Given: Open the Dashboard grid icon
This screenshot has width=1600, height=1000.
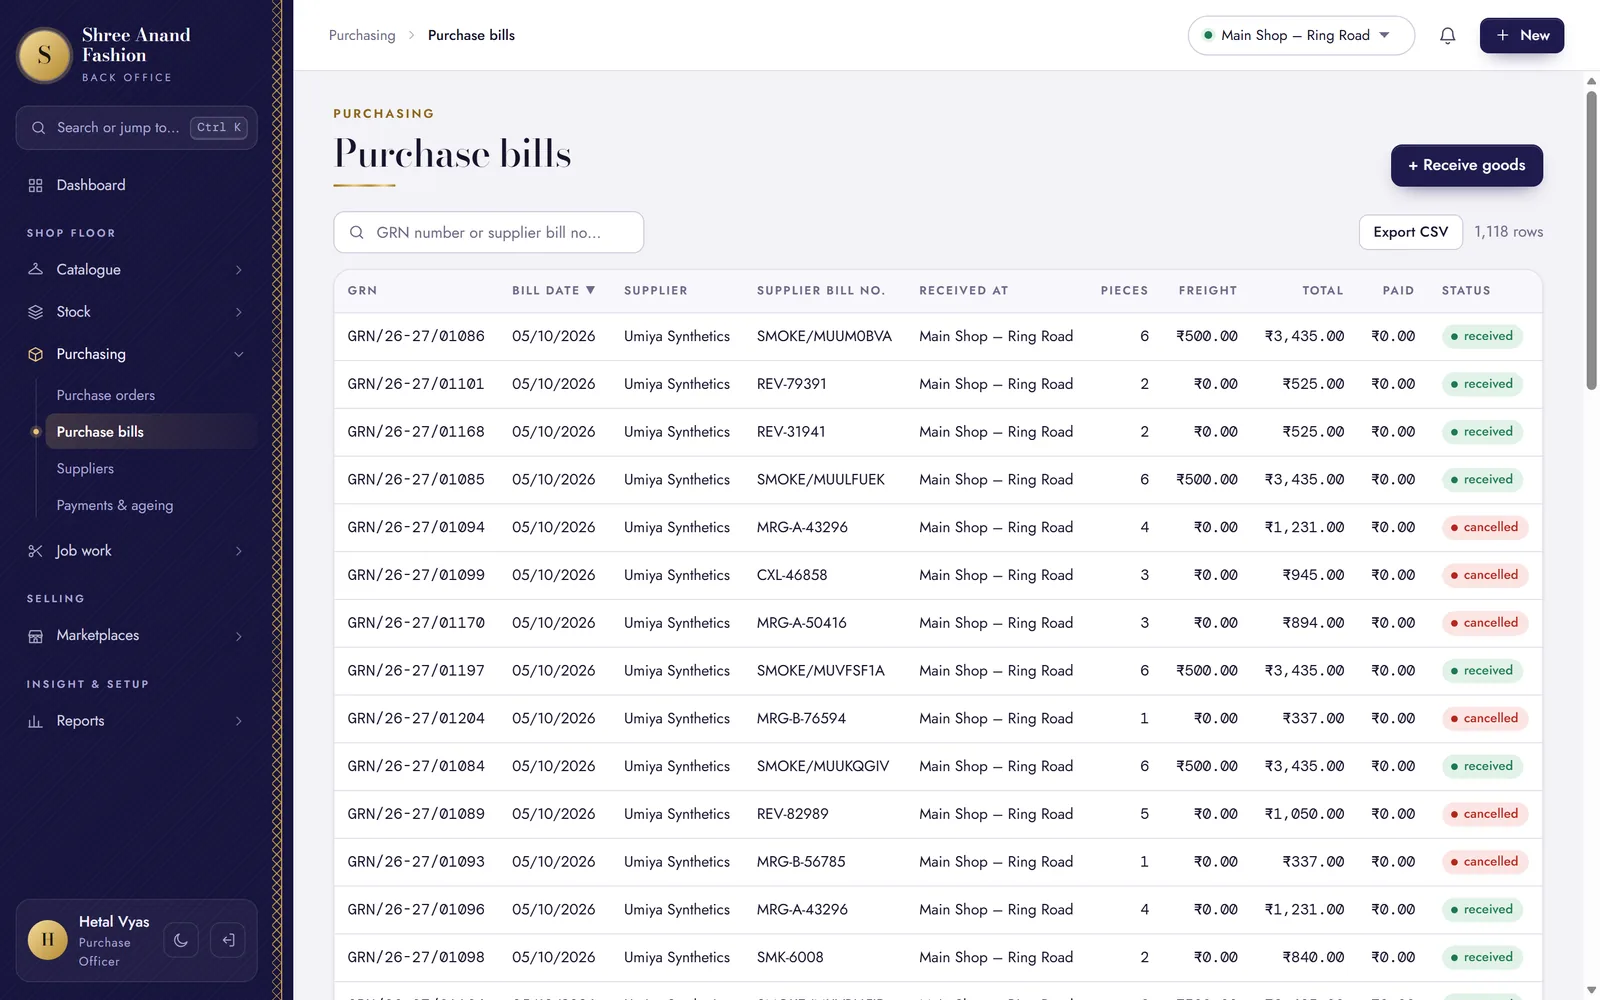Looking at the screenshot, I should pyautogui.click(x=36, y=185).
